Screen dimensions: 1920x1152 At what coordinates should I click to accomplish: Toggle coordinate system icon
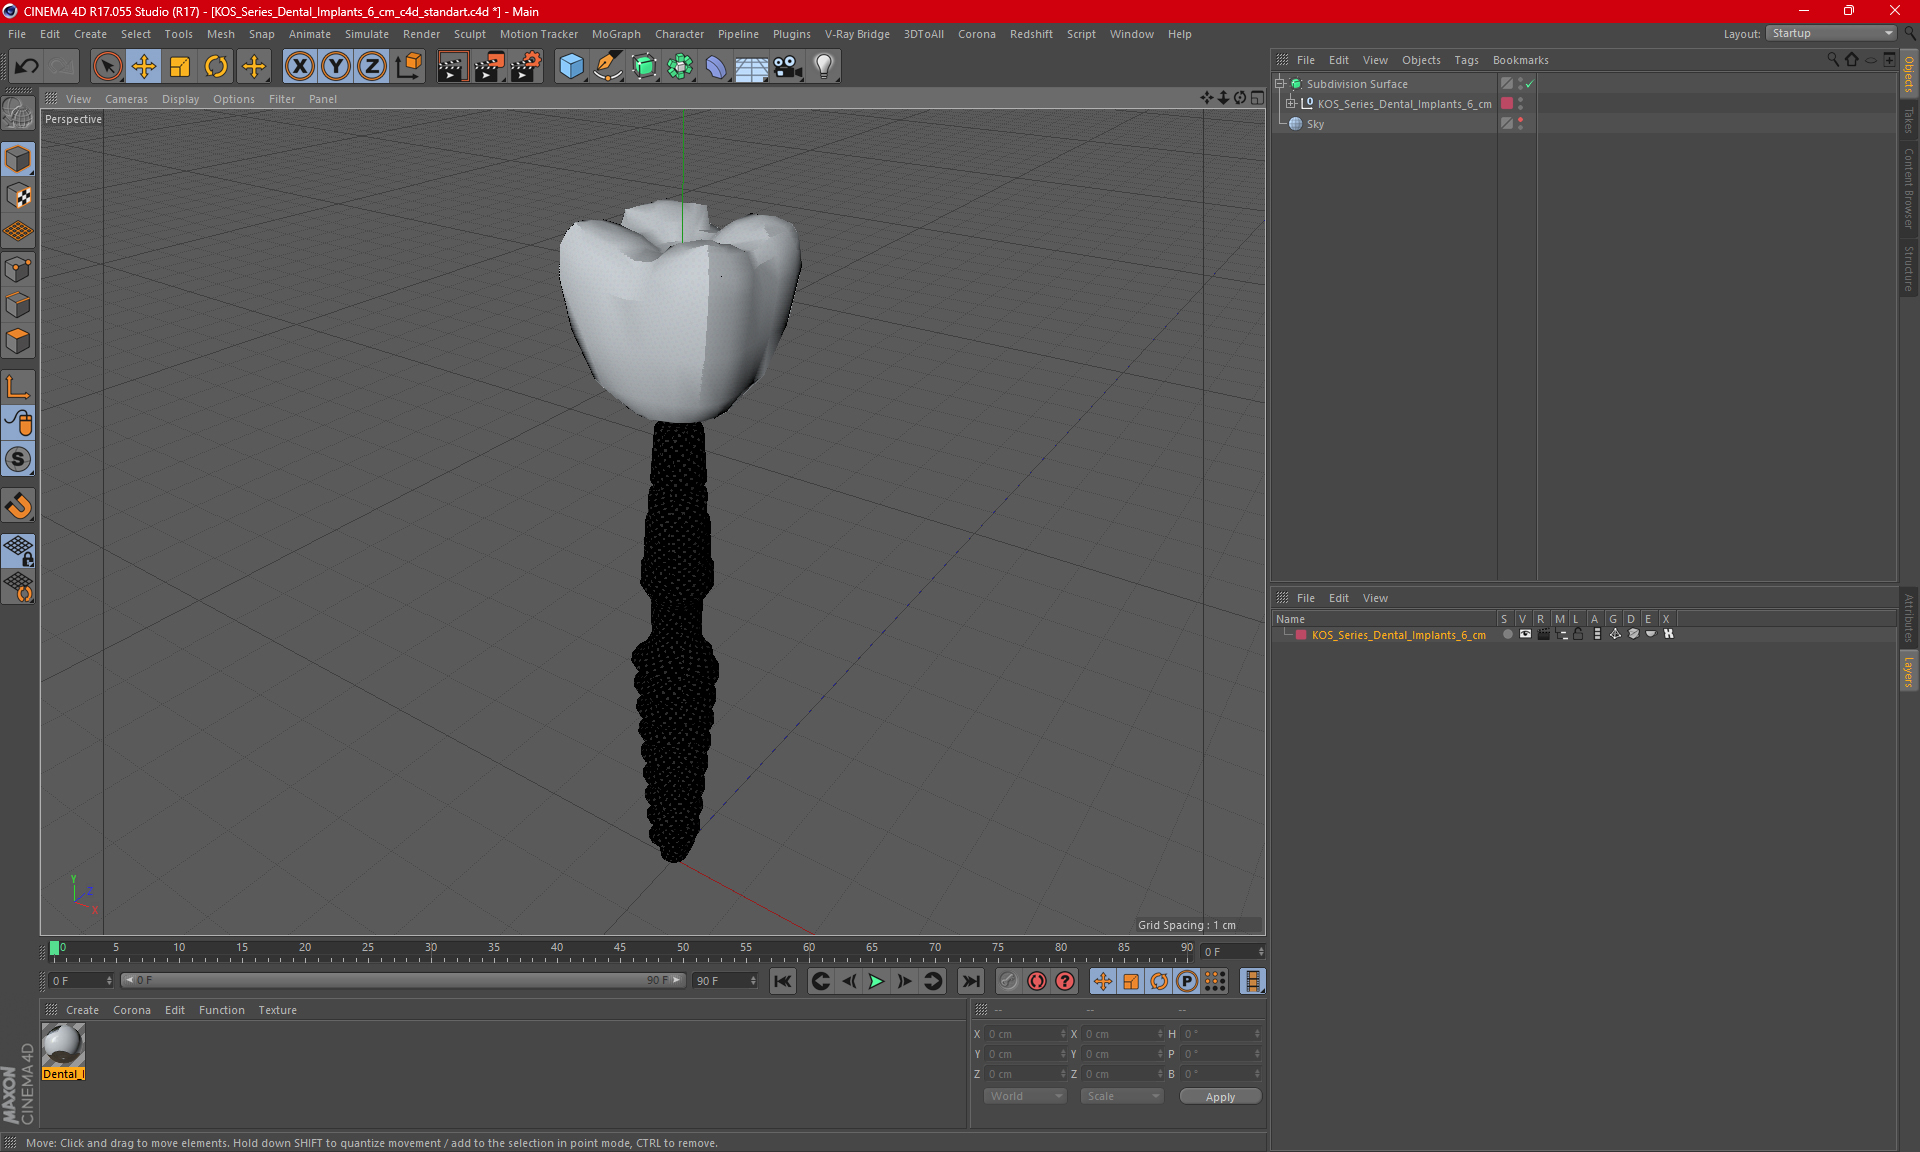(408, 67)
